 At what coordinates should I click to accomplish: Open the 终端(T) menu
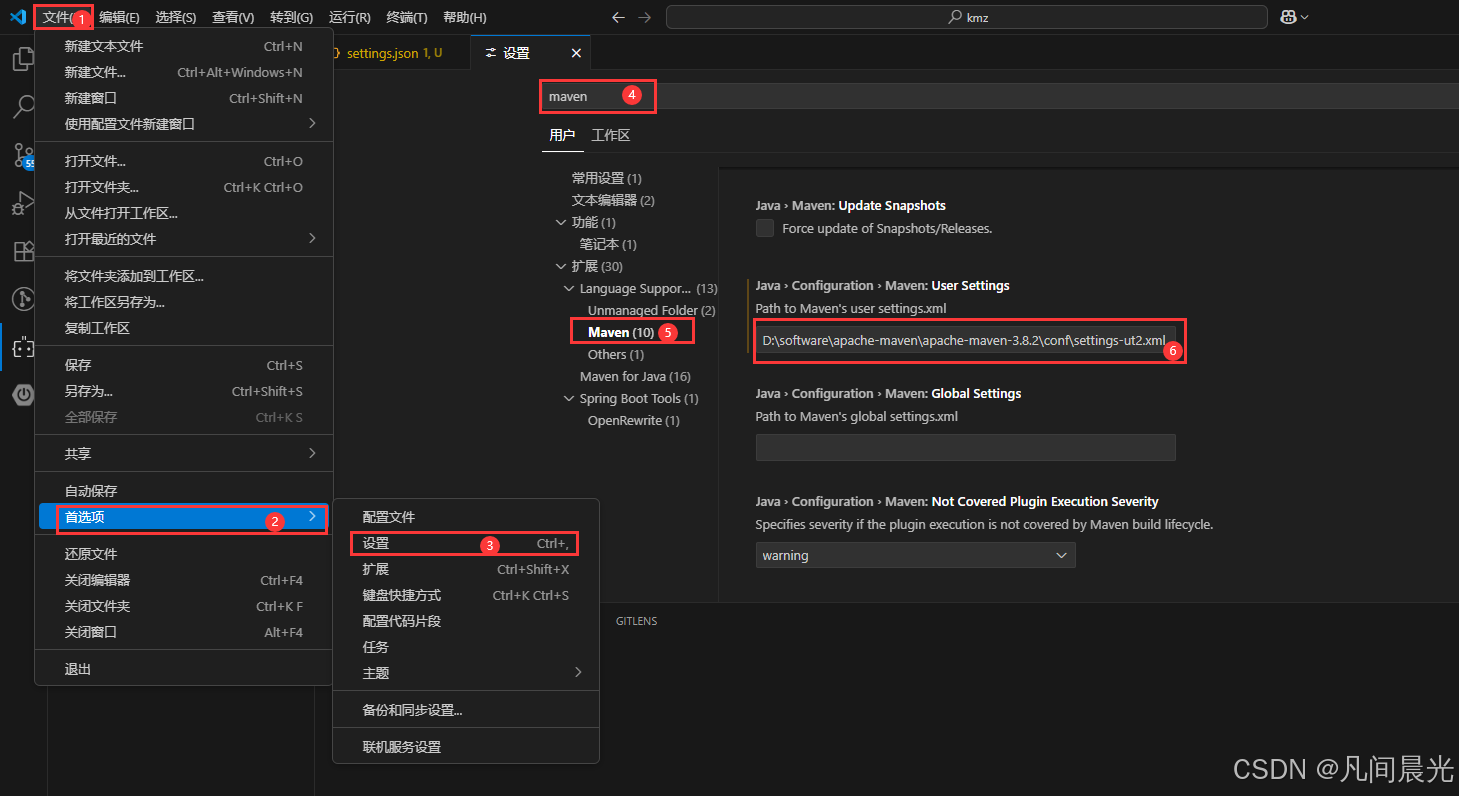pyautogui.click(x=407, y=17)
